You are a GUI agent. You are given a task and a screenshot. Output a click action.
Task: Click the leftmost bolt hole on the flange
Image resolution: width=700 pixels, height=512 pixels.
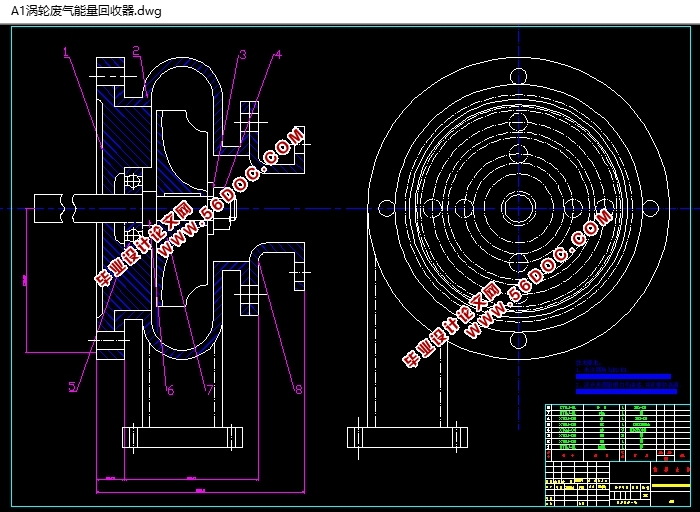tap(387, 208)
